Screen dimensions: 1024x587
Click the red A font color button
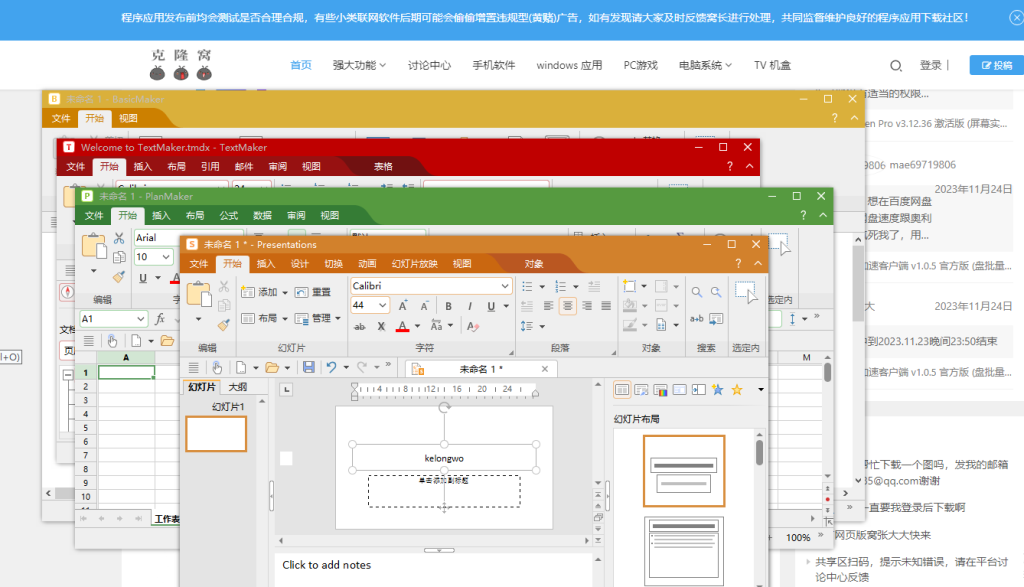[x=403, y=326]
